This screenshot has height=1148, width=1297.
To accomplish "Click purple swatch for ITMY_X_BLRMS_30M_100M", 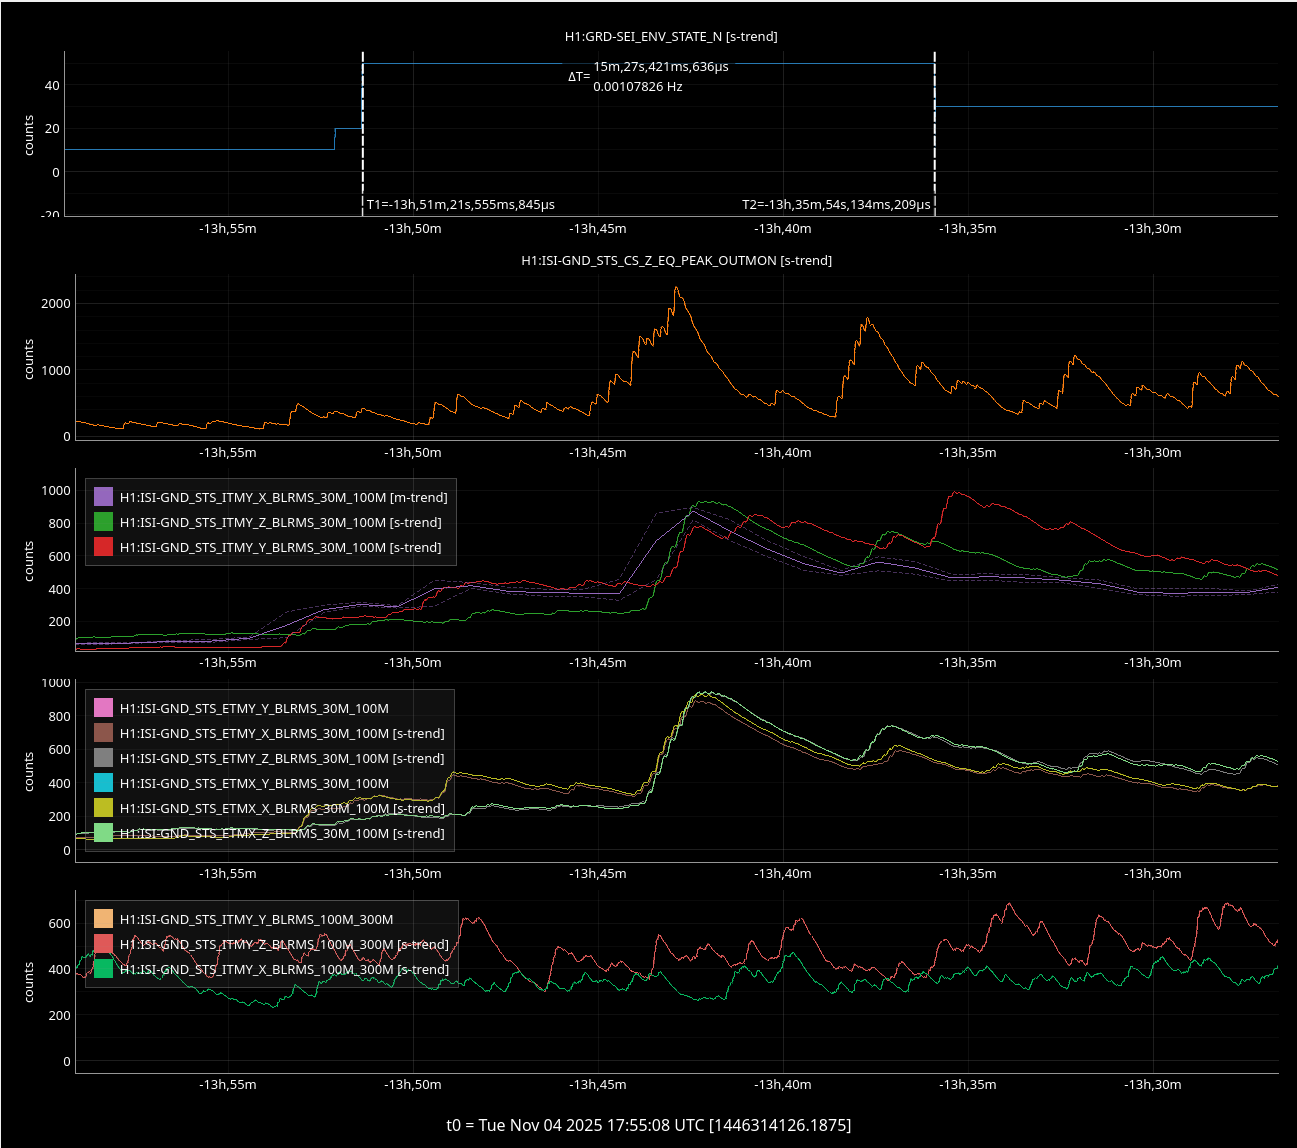I will pos(103,497).
